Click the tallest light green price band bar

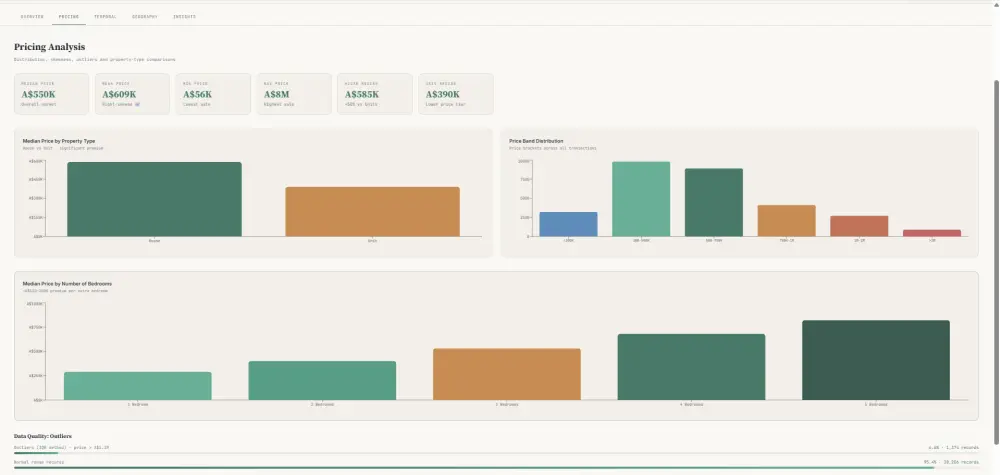pyautogui.click(x=641, y=199)
